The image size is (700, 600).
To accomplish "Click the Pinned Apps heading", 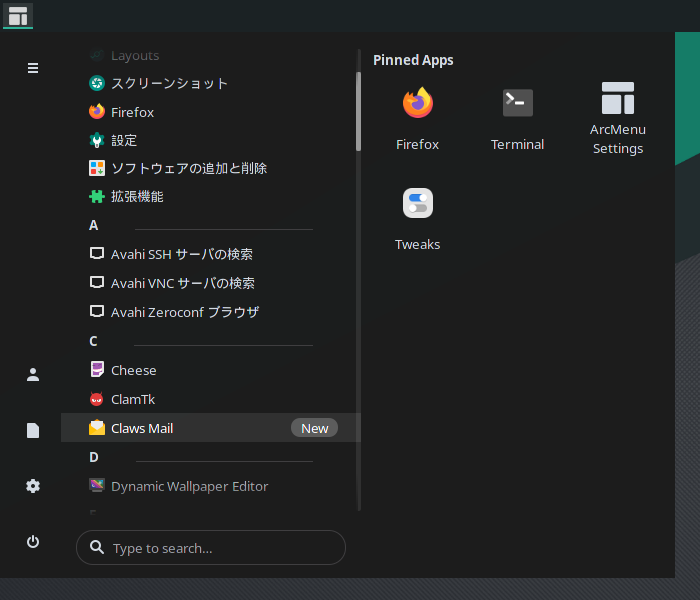I will [x=413, y=60].
